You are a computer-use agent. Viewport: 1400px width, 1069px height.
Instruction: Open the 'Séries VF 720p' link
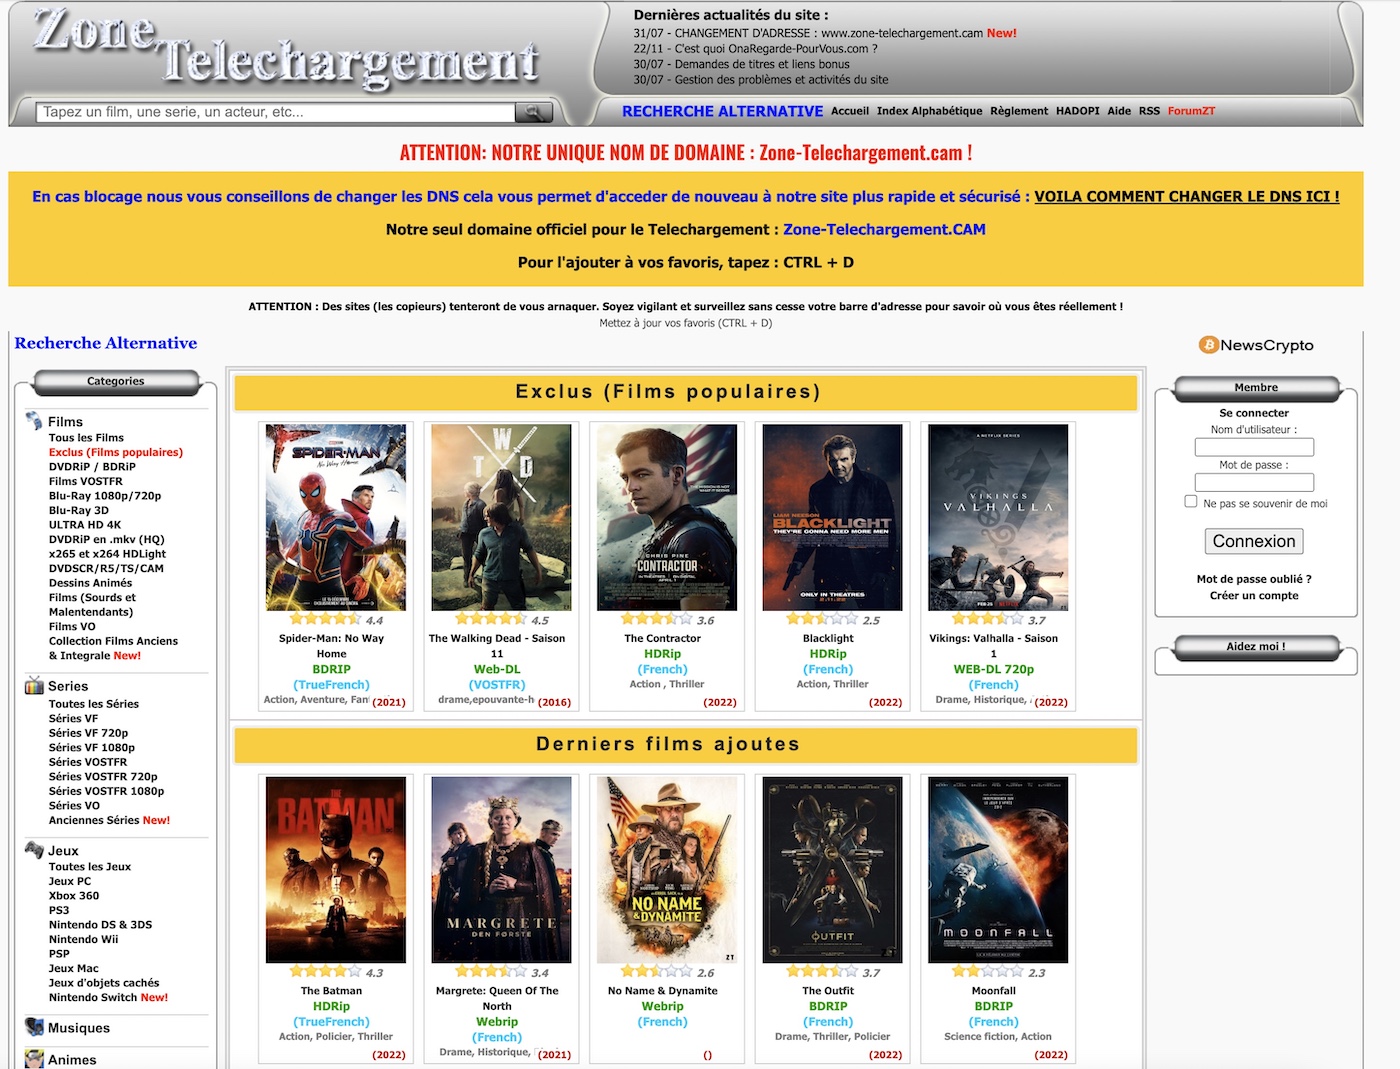click(x=88, y=733)
